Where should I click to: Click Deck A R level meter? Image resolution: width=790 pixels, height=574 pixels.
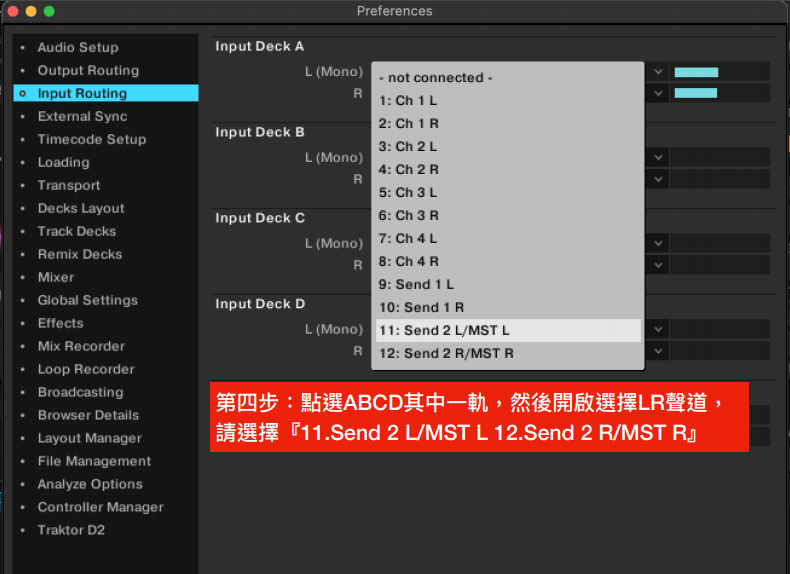[x=719, y=93]
